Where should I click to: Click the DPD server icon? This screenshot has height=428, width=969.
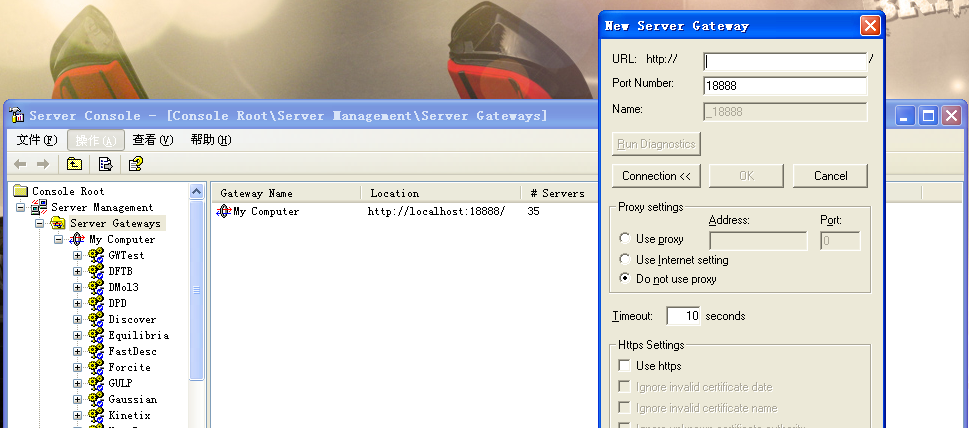coord(96,303)
